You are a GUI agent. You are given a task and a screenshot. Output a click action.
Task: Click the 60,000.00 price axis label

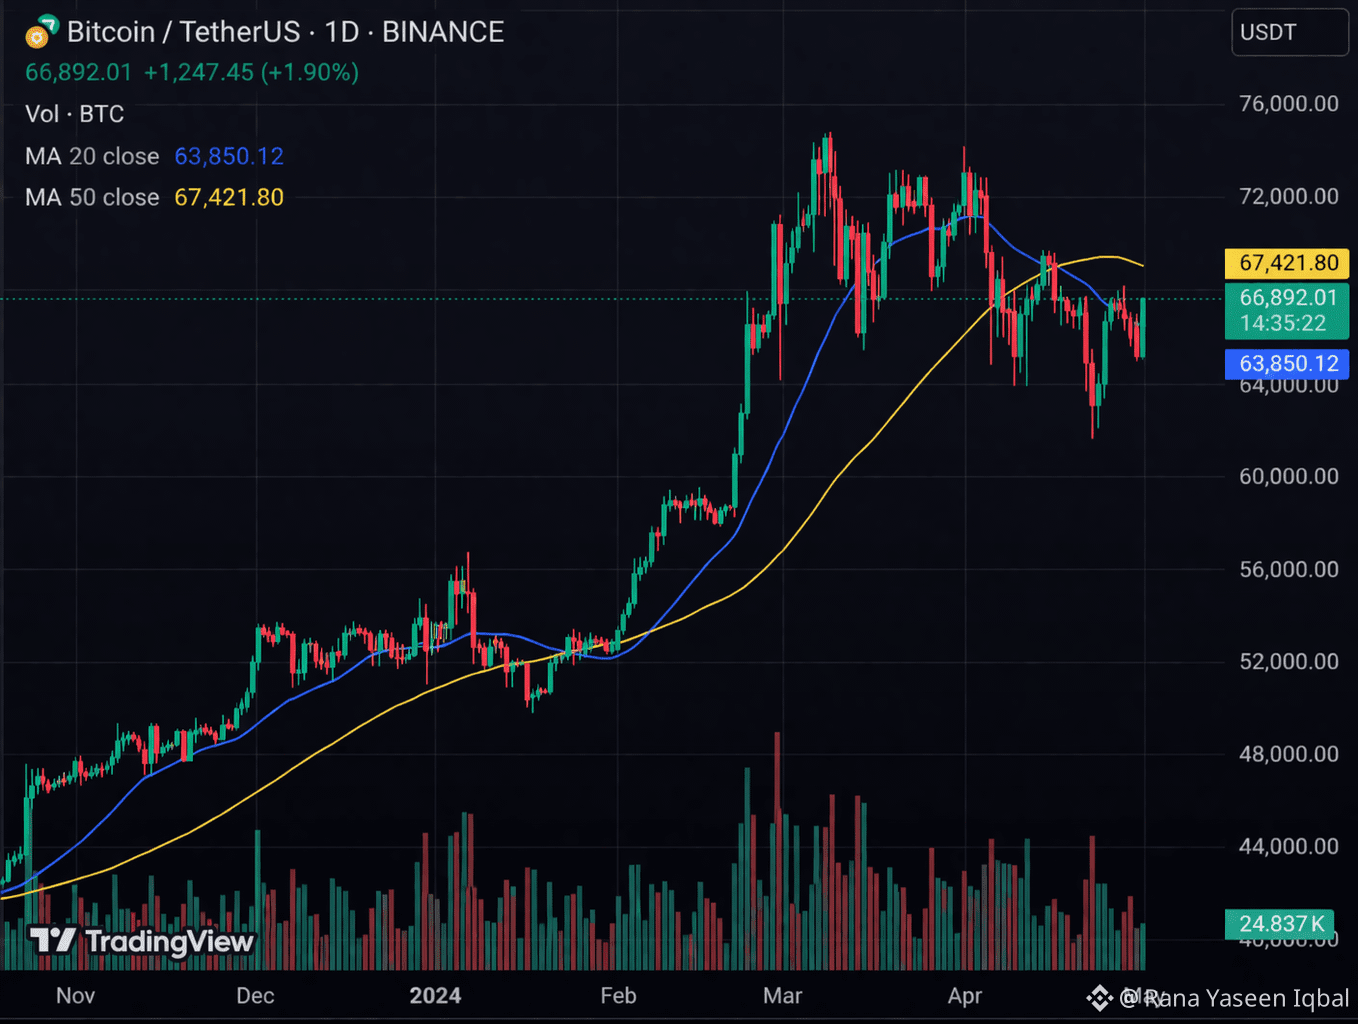point(1289,476)
